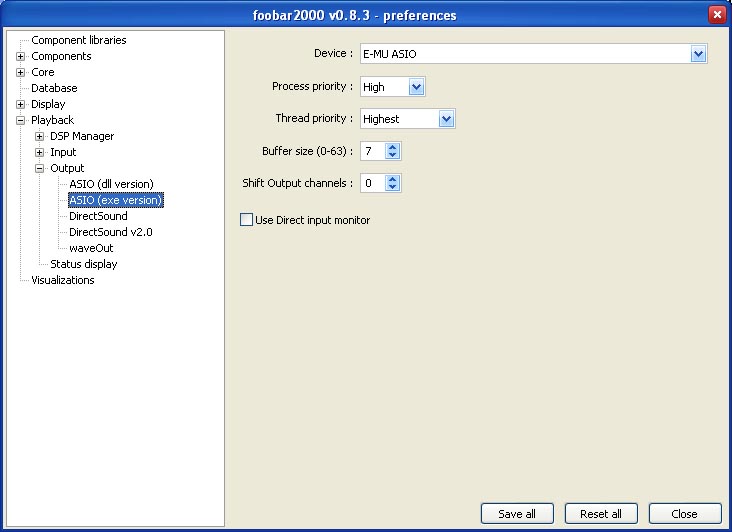Viewport: 732px width, 532px height.
Task: Click the Buffer size value field
Action: pyautogui.click(x=373, y=151)
